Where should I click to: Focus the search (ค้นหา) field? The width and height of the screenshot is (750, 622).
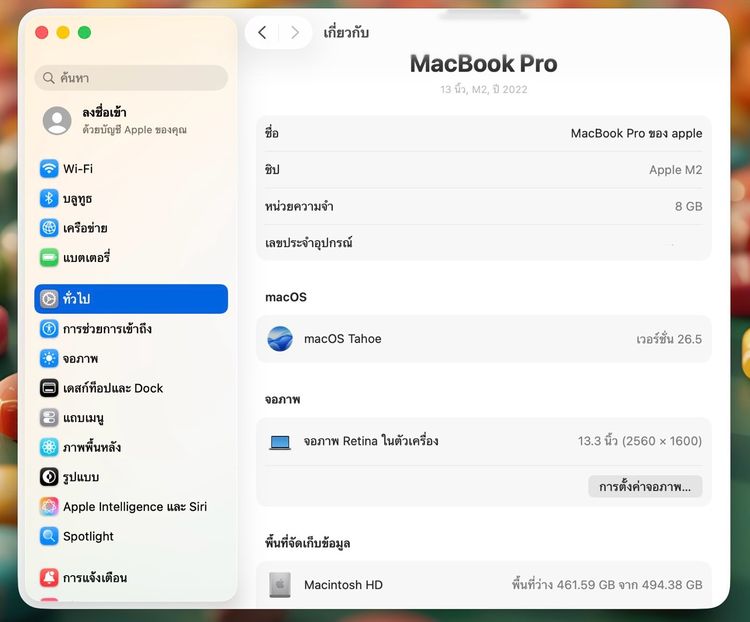131,78
